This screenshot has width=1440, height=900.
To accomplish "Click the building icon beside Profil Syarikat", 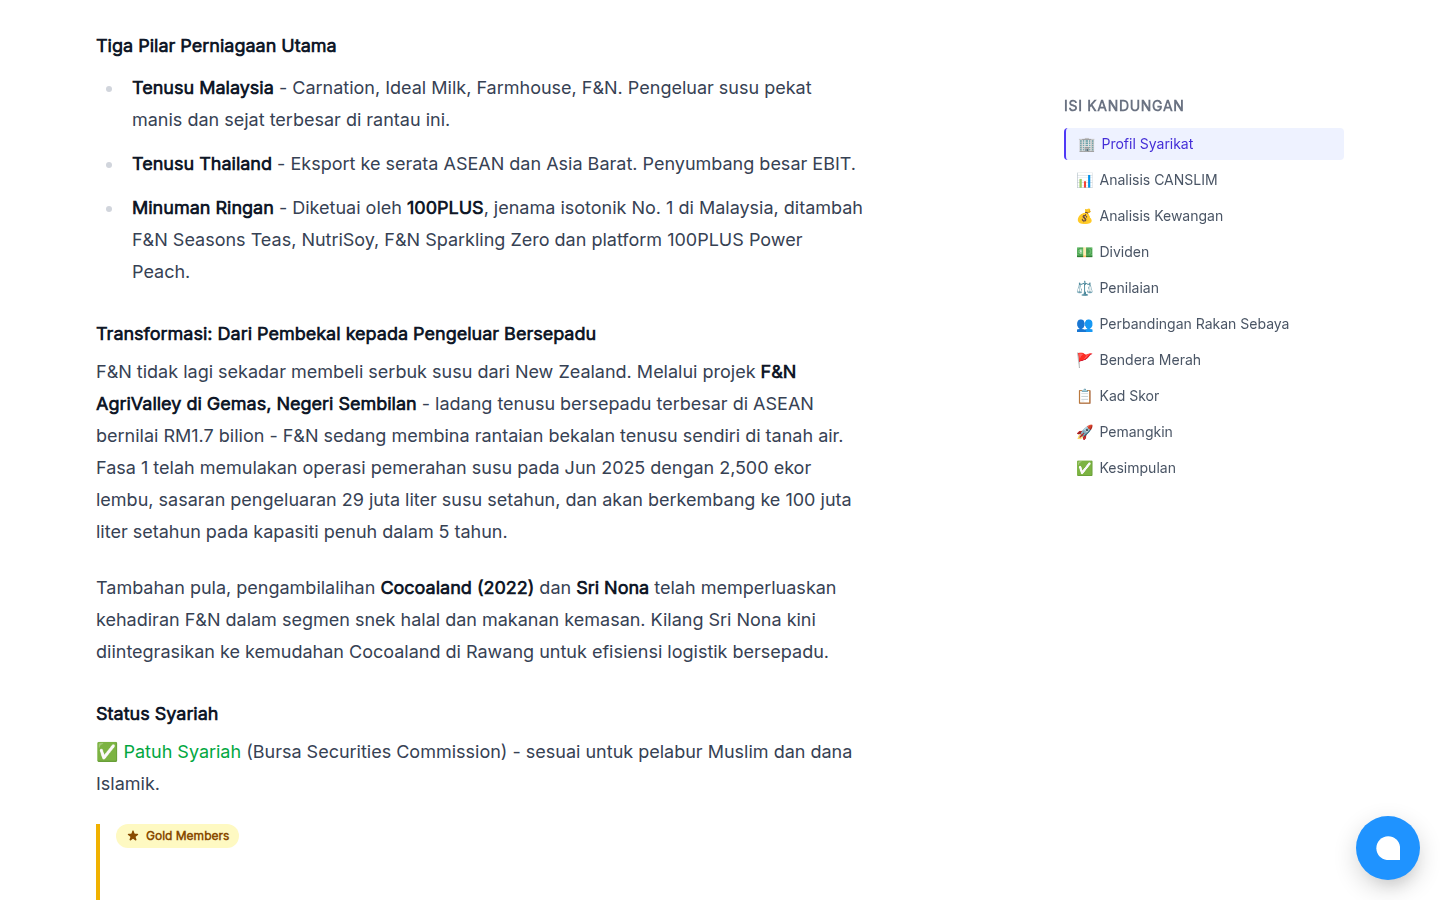I will tap(1086, 145).
